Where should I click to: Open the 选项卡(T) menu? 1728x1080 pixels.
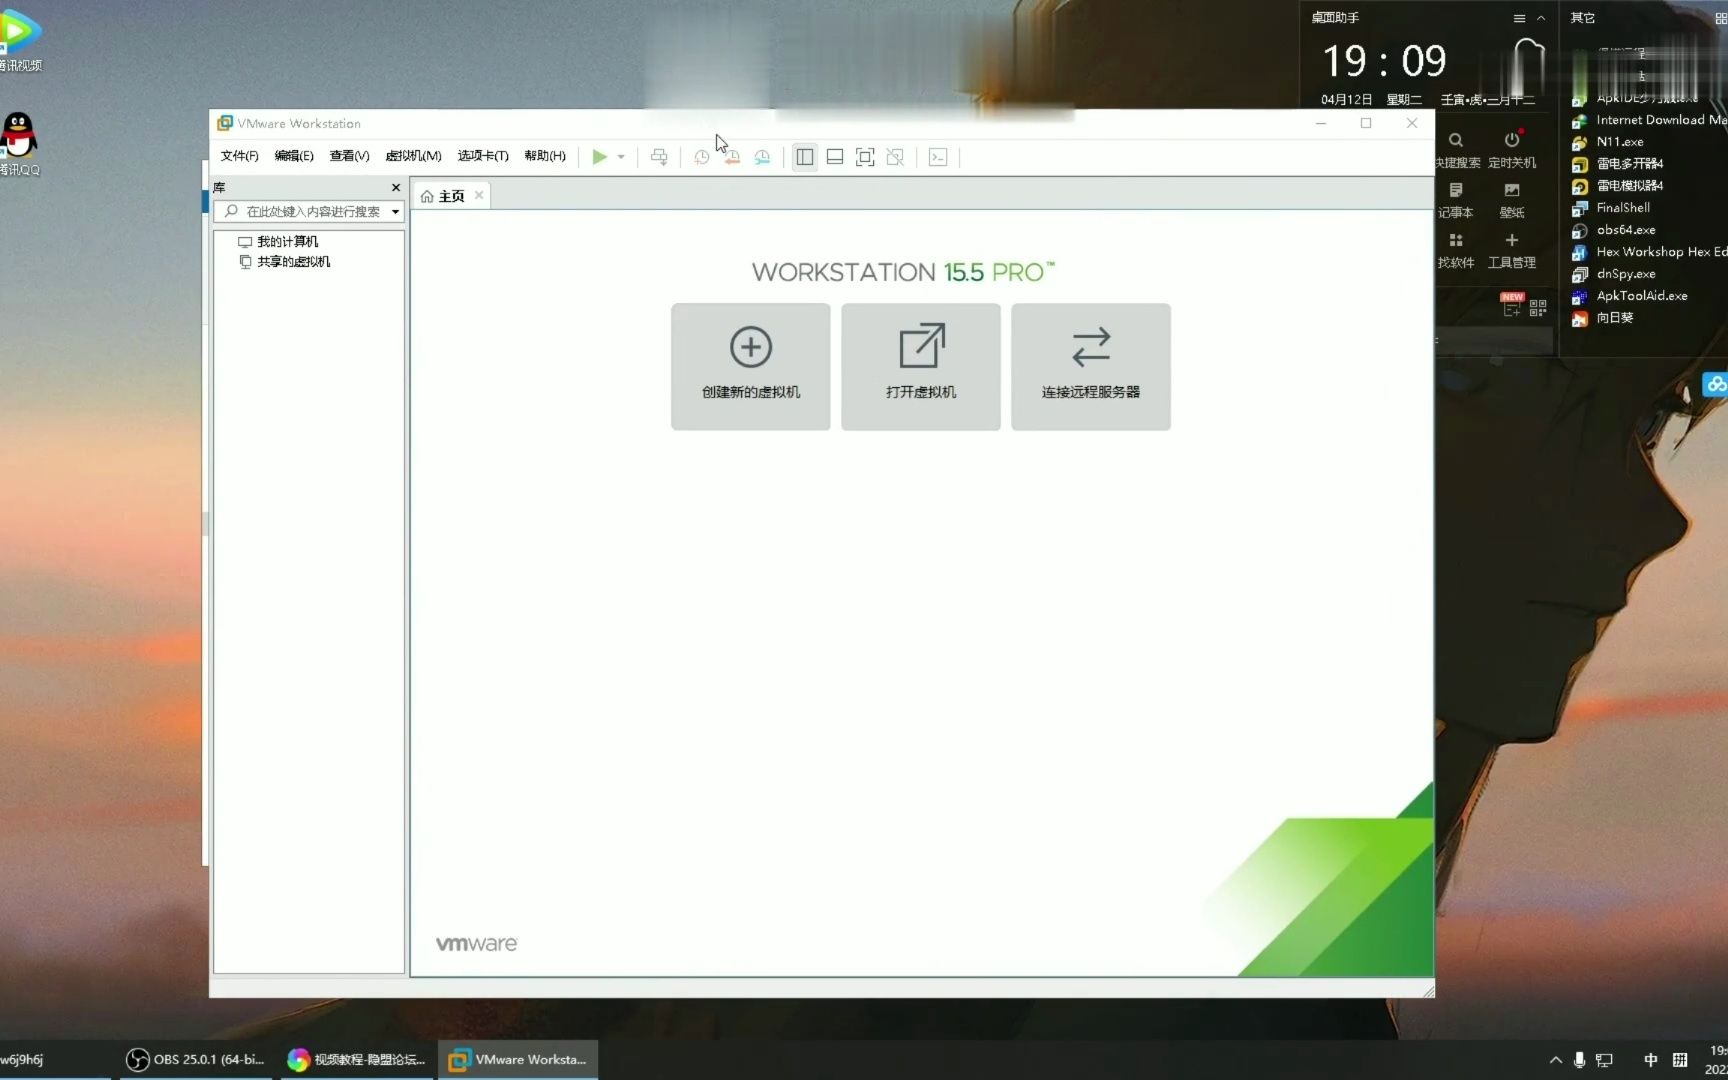[483, 156]
